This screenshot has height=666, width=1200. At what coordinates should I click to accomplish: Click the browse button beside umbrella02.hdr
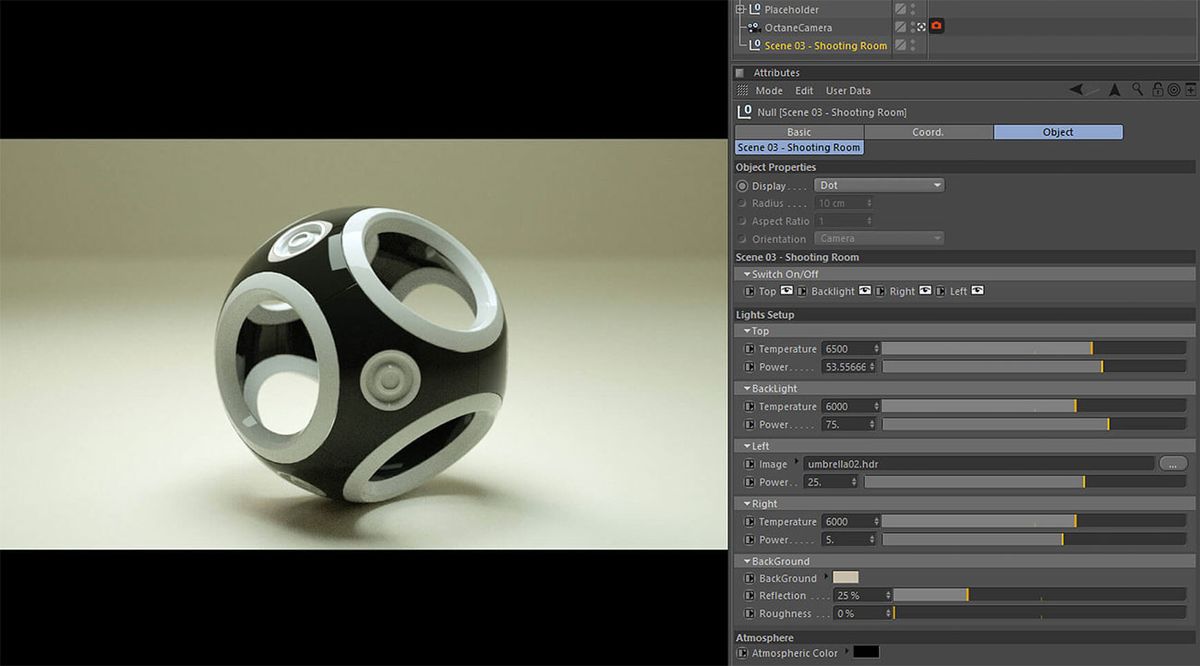[1174, 463]
